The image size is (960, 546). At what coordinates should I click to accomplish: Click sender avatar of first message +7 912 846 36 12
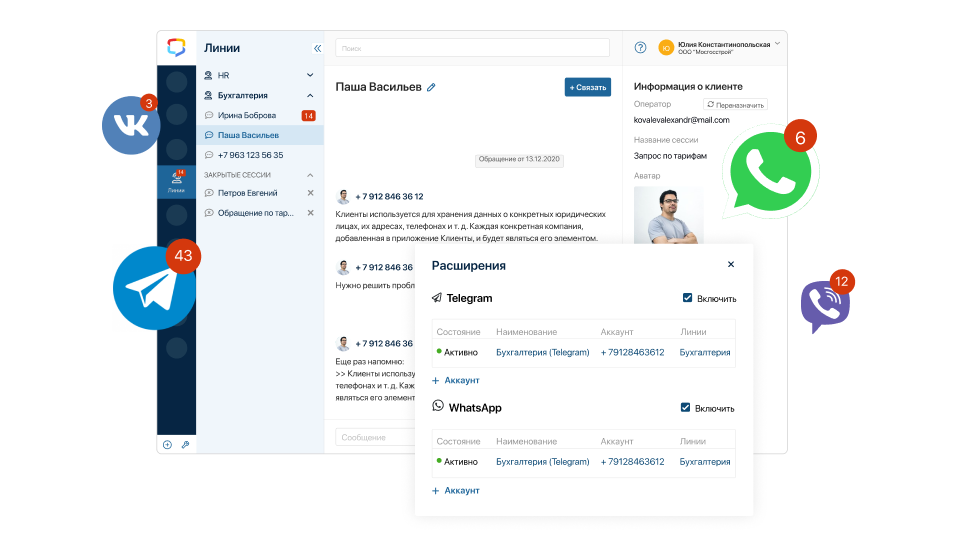pos(343,196)
